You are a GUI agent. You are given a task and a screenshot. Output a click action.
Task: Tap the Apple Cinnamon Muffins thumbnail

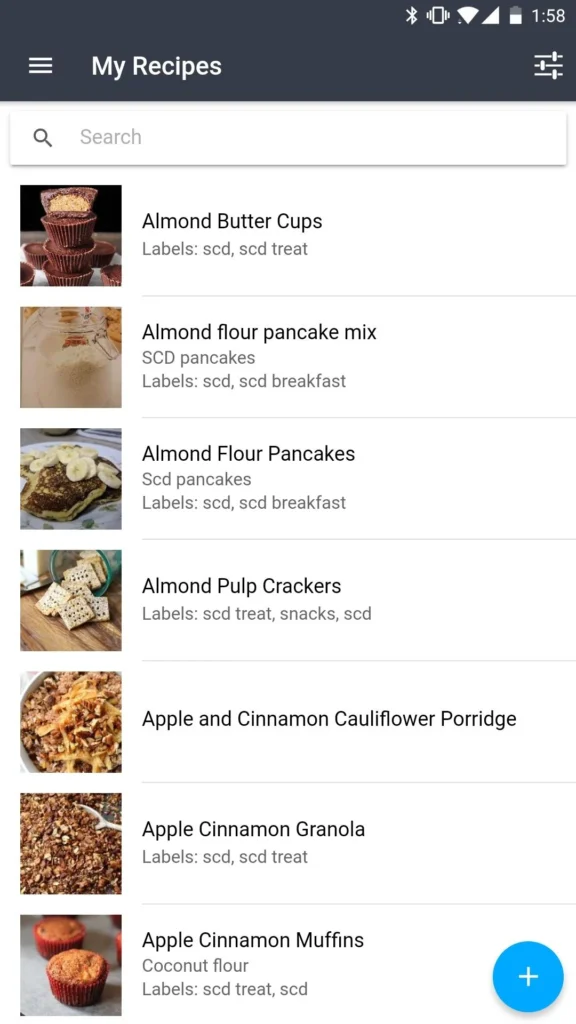click(x=71, y=965)
